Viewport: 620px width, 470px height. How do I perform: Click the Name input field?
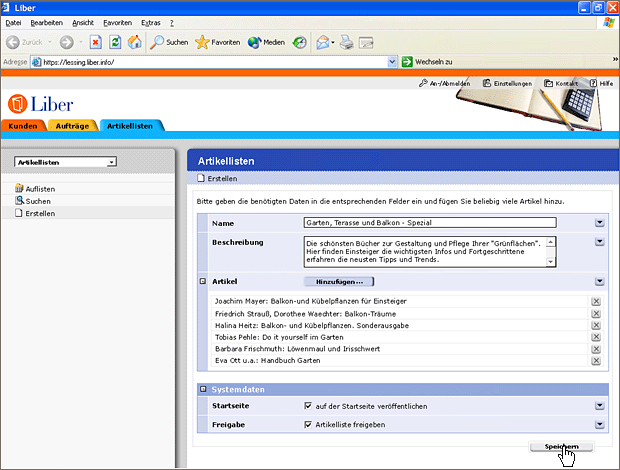(x=430, y=223)
